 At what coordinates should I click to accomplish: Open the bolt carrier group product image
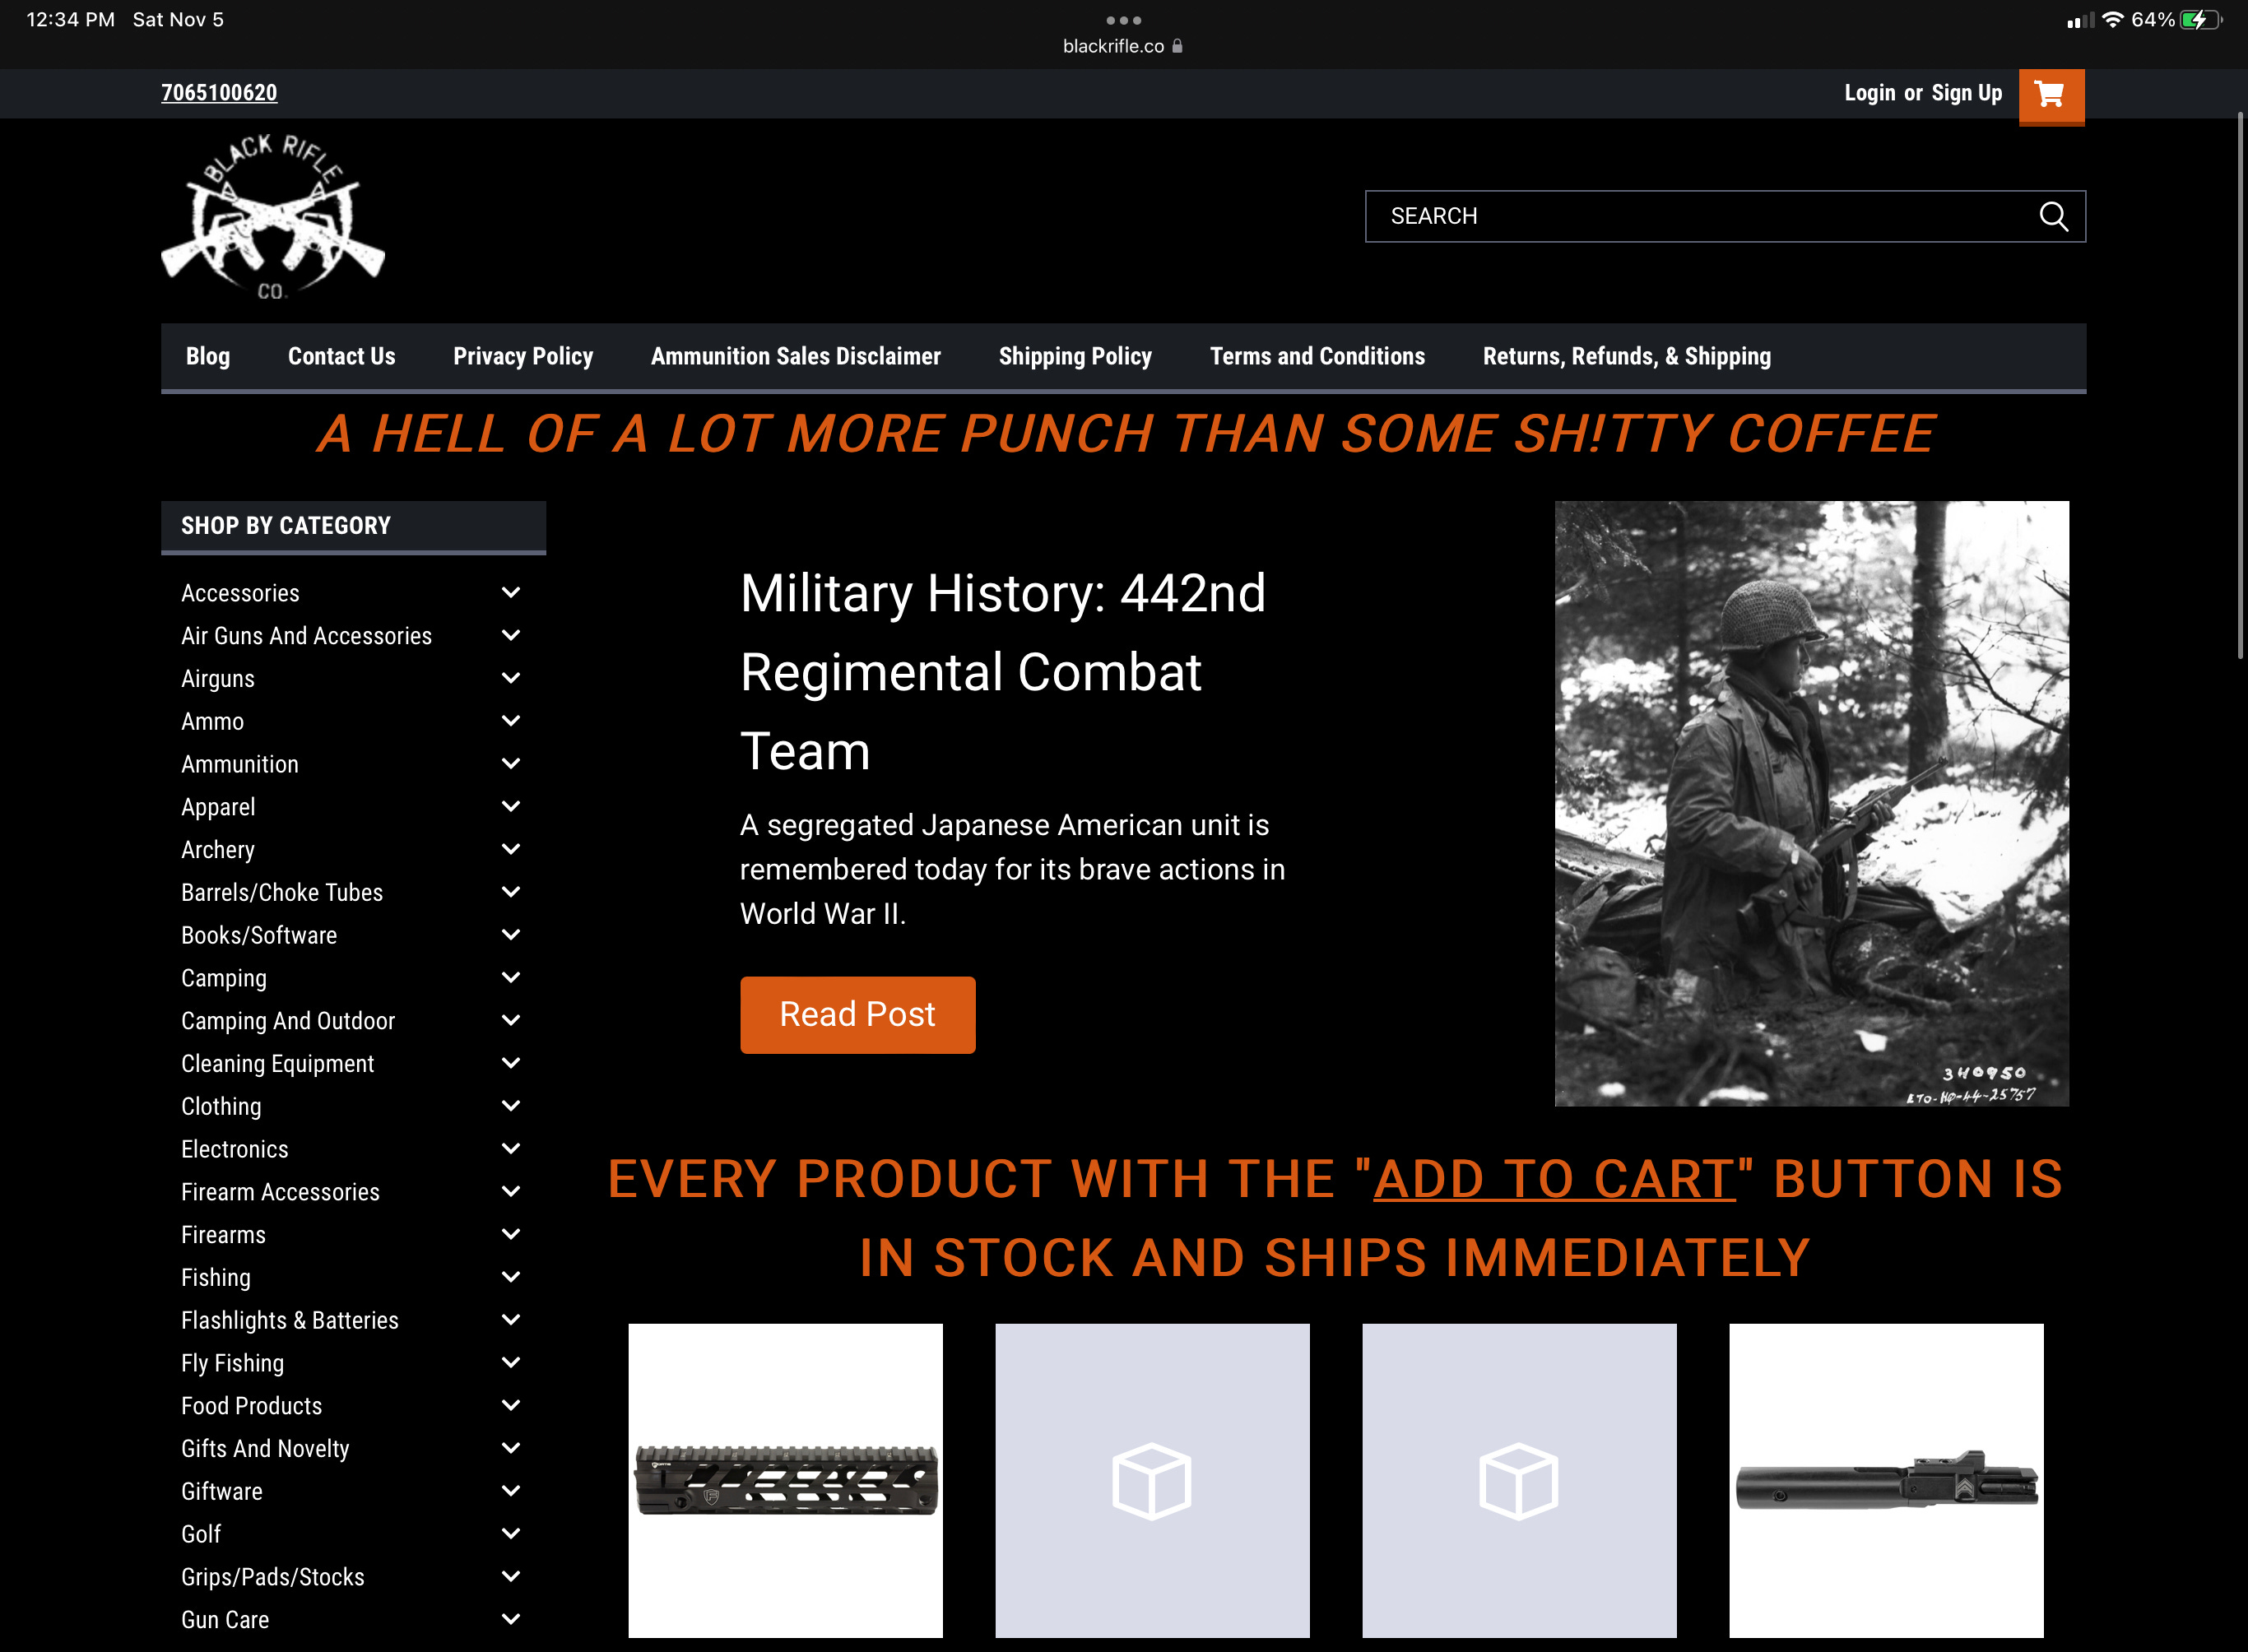(x=1886, y=1480)
